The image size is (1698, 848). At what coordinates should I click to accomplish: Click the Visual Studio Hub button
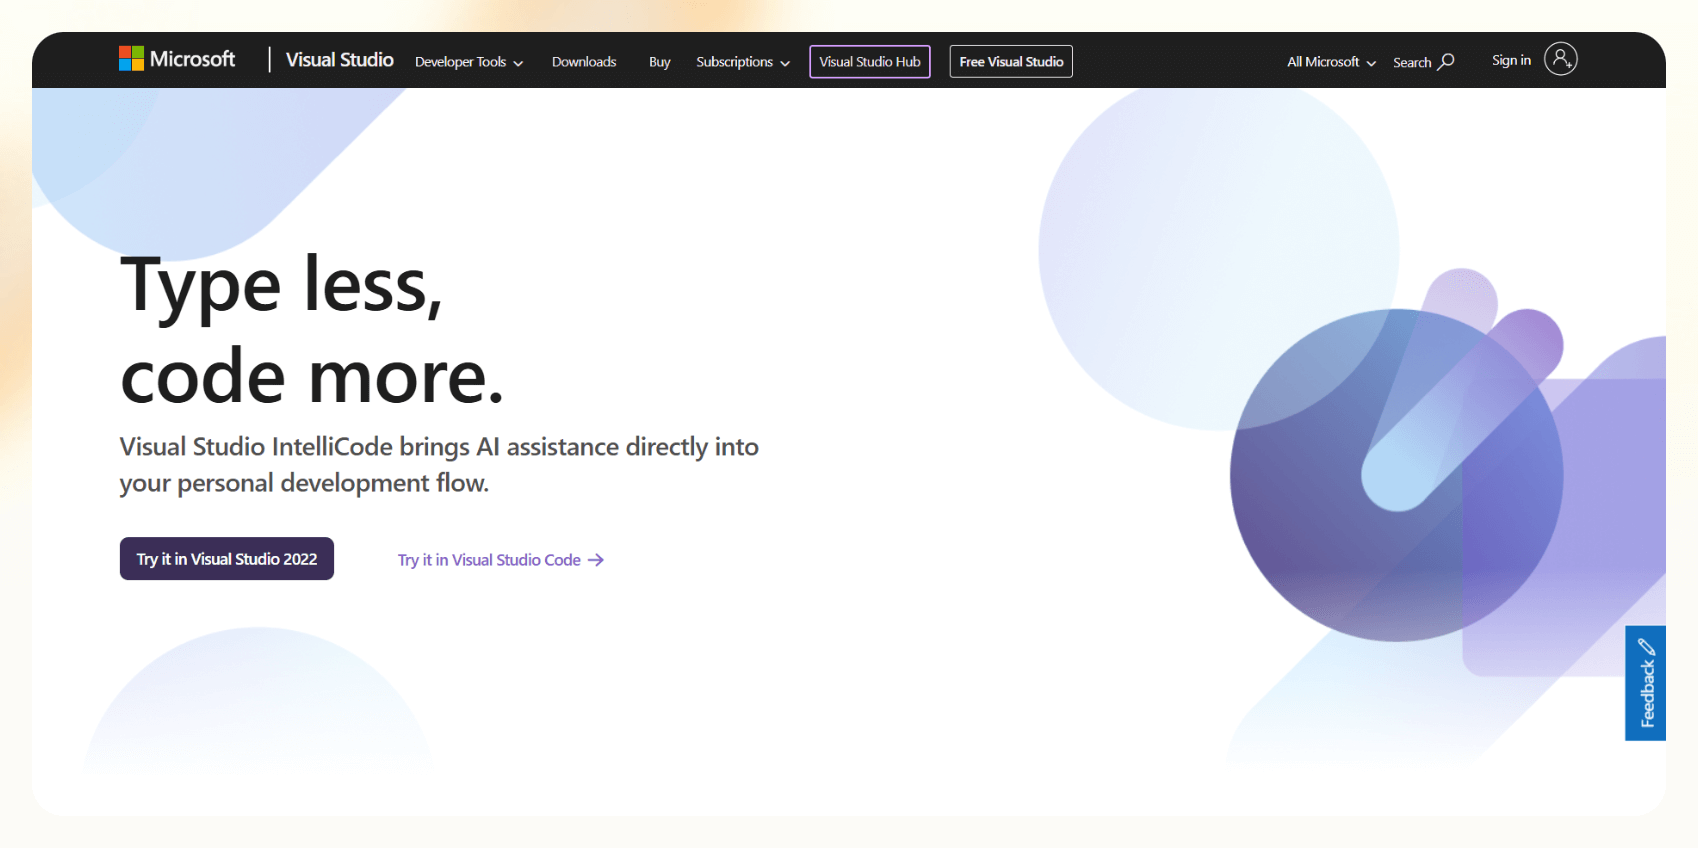click(870, 62)
